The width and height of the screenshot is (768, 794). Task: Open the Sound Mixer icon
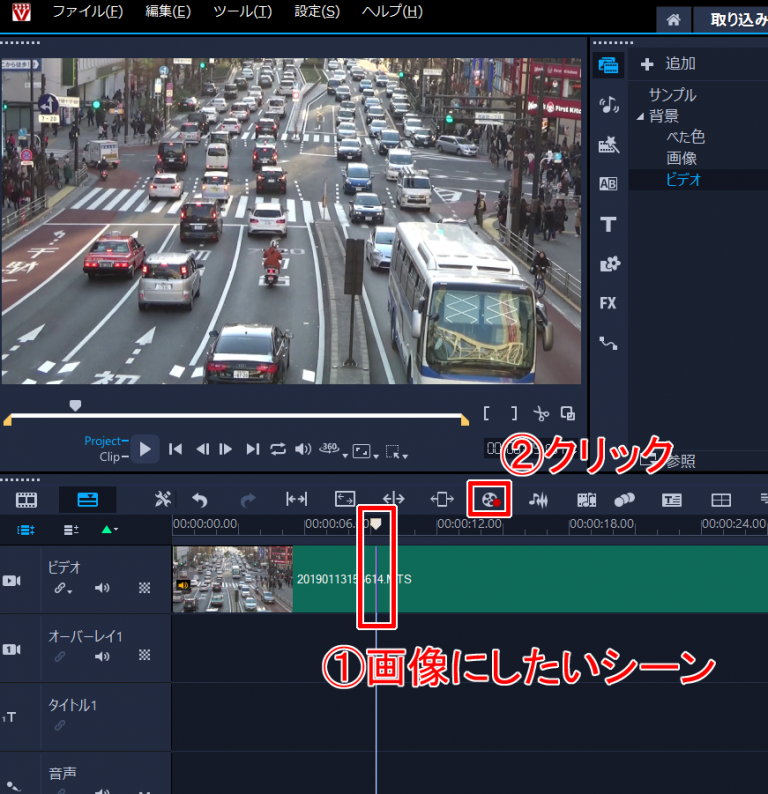pos(538,500)
